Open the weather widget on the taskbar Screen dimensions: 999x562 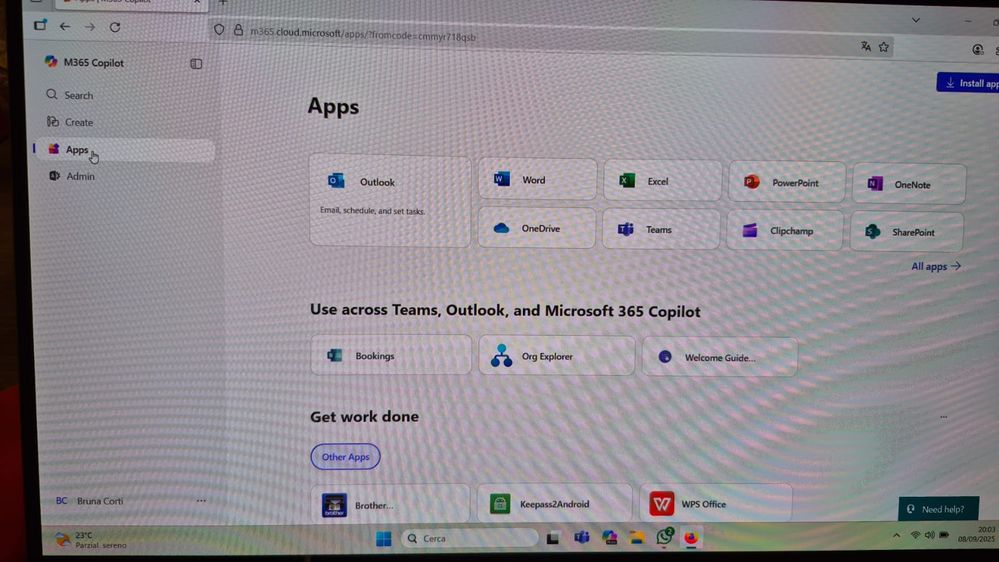(x=90, y=540)
